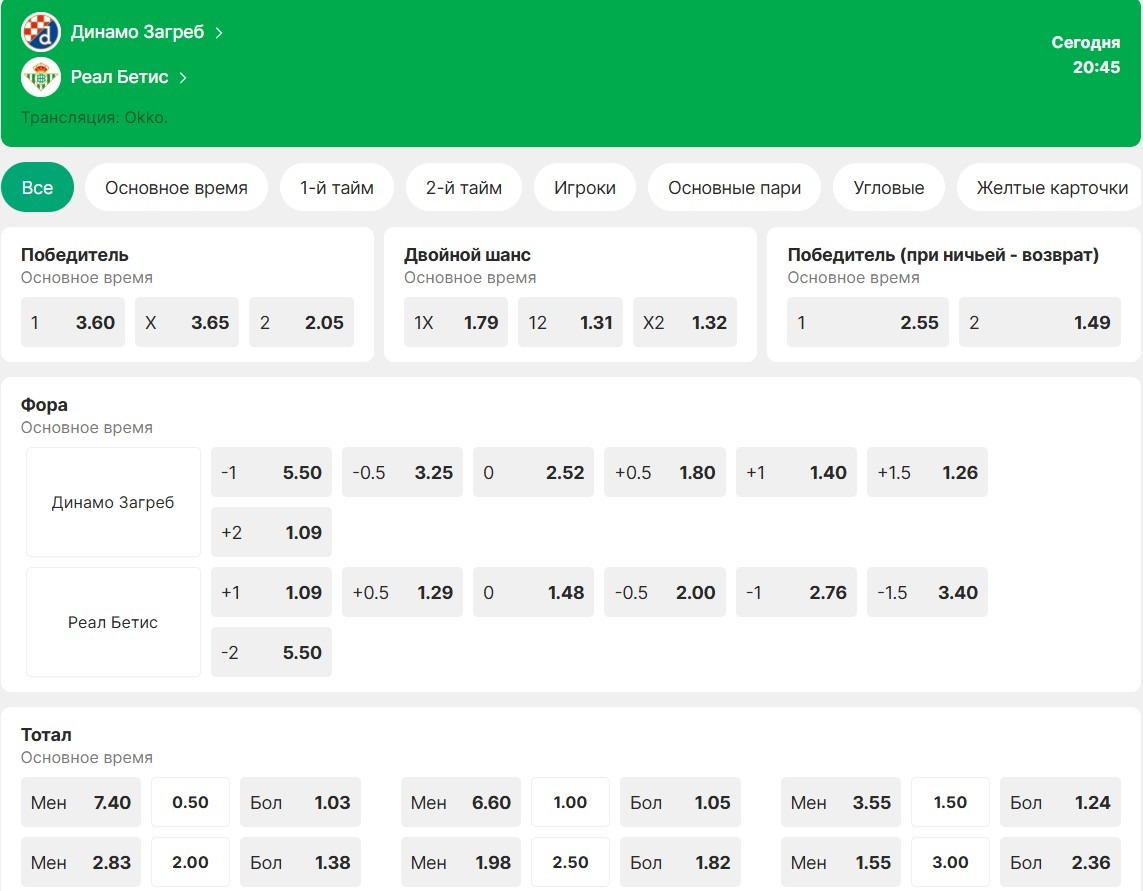The width and height of the screenshot is (1143, 891).
Task: Switch to 2-й тайм tab
Action: tap(464, 188)
